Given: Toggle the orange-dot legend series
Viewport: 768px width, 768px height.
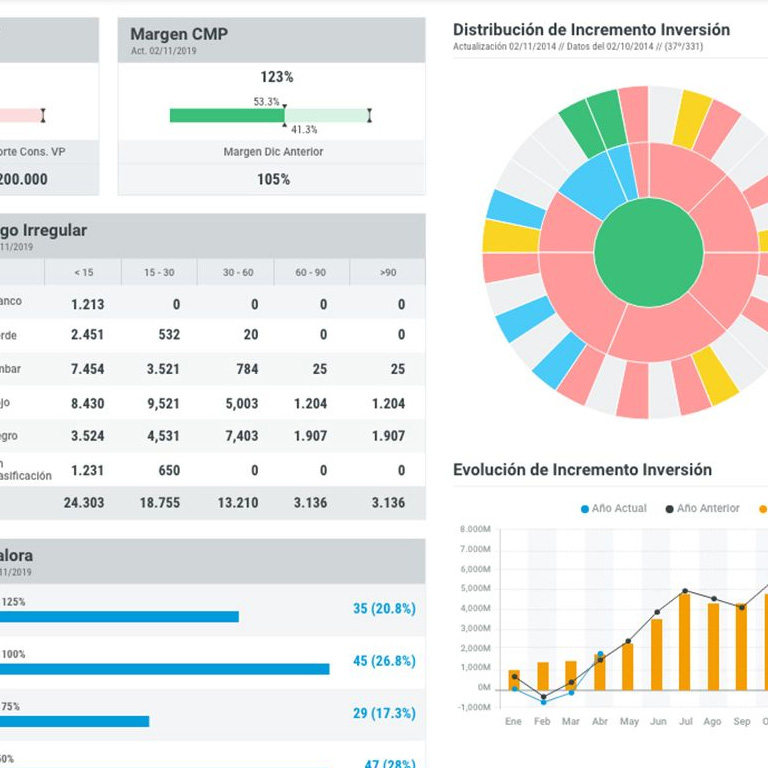Looking at the screenshot, I should [x=762, y=509].
